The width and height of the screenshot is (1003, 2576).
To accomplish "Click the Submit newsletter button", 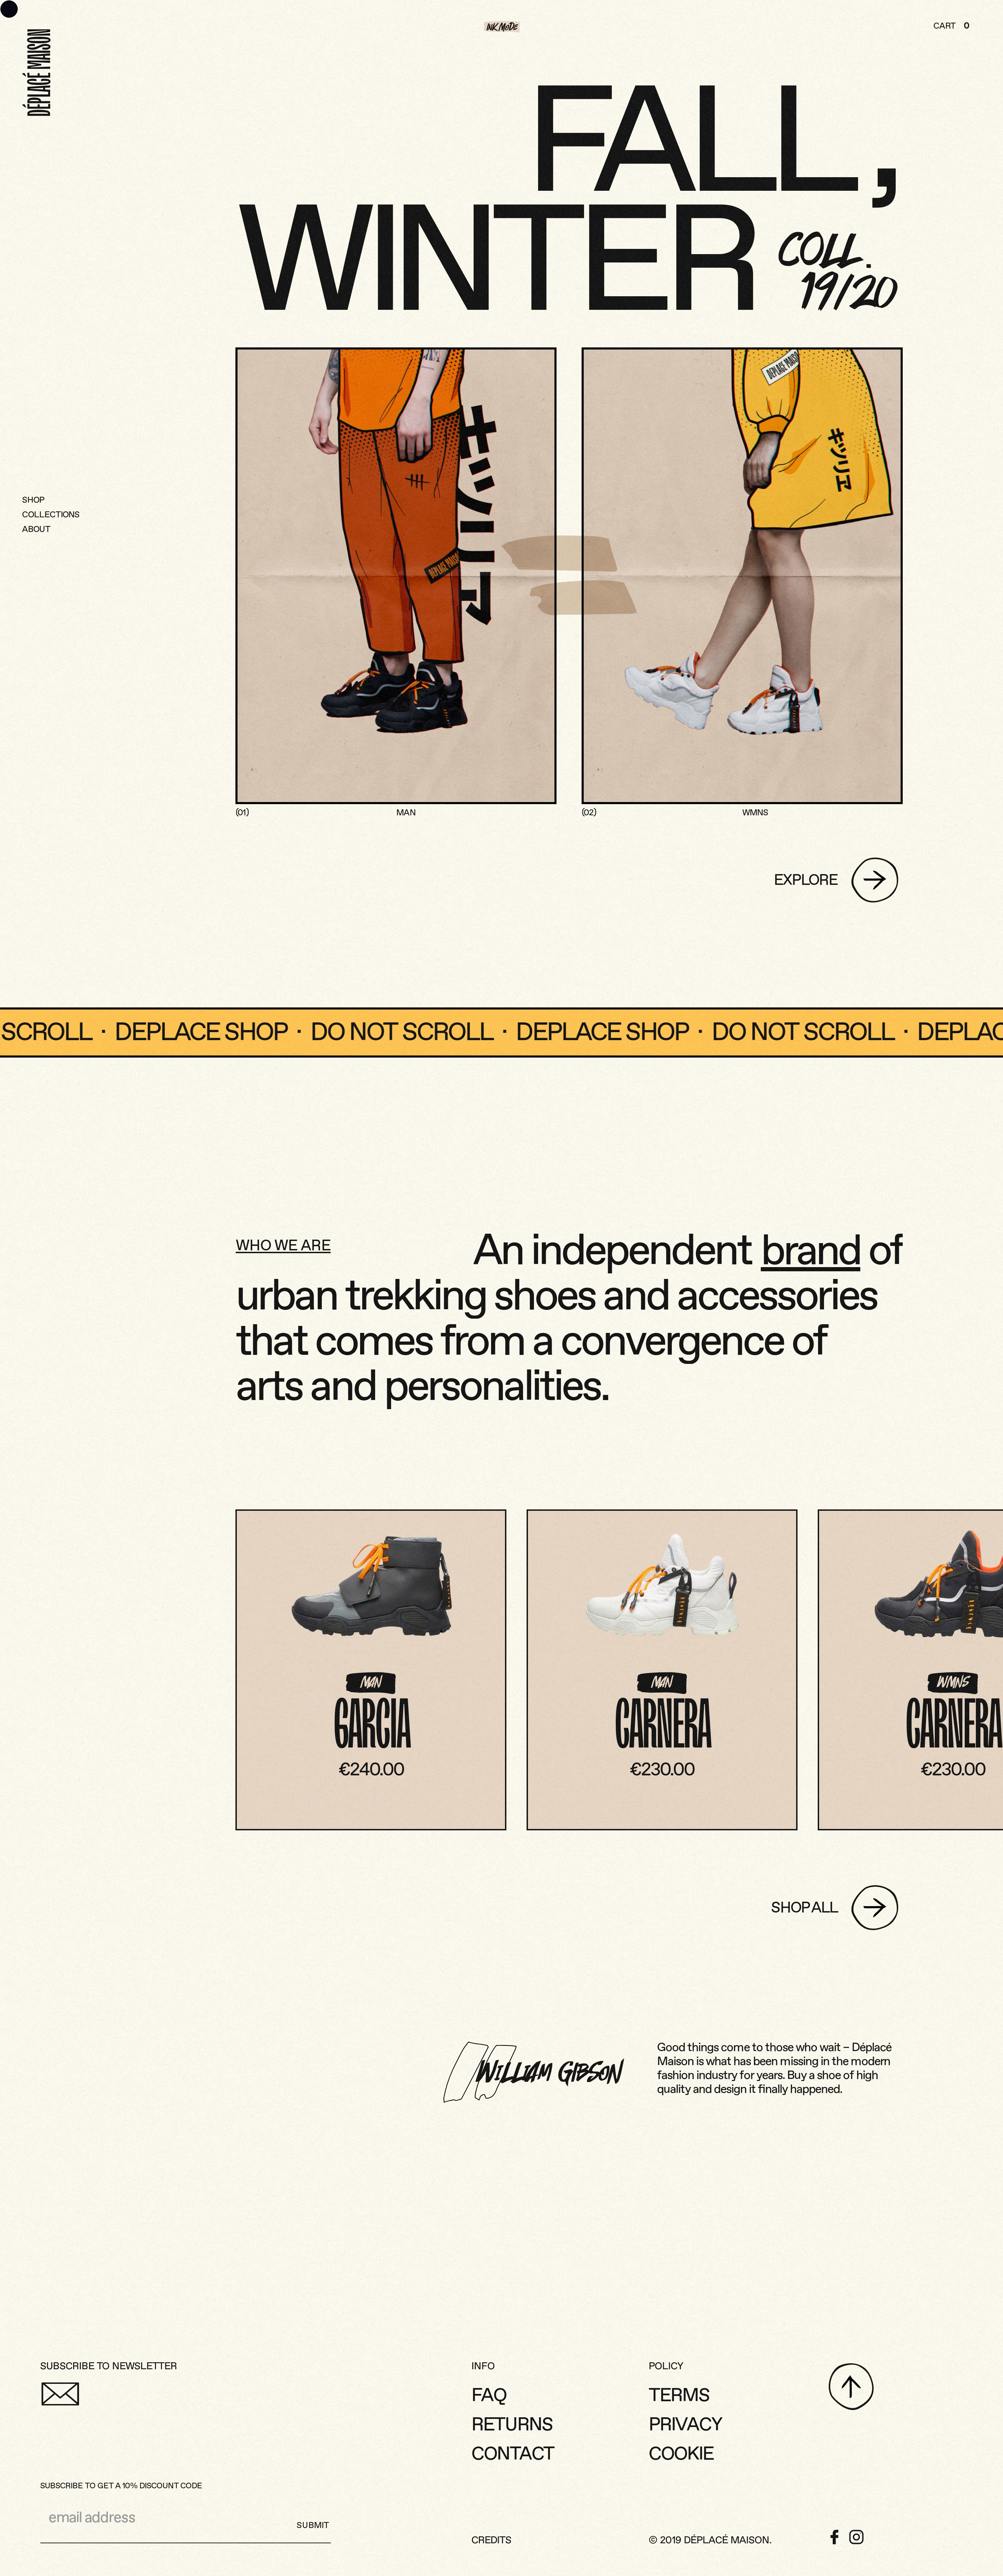I will click(x=312, y=2524).
